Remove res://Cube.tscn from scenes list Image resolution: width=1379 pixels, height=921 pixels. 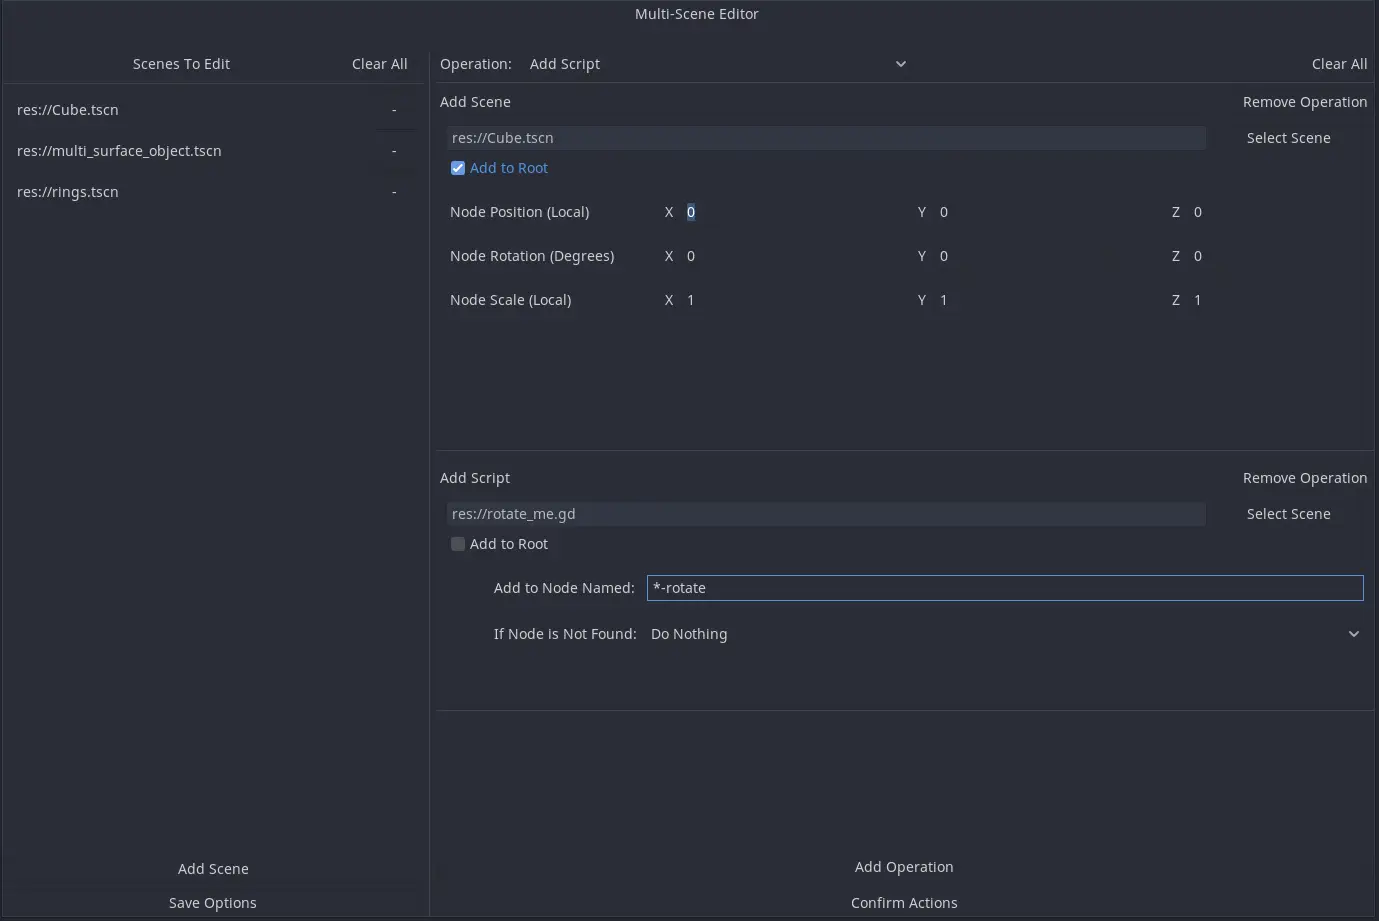click(x=394, y=110)
